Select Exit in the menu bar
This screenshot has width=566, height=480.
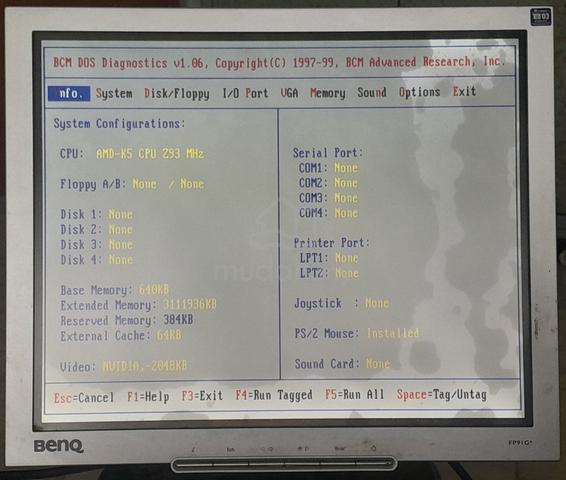point(464,91)
